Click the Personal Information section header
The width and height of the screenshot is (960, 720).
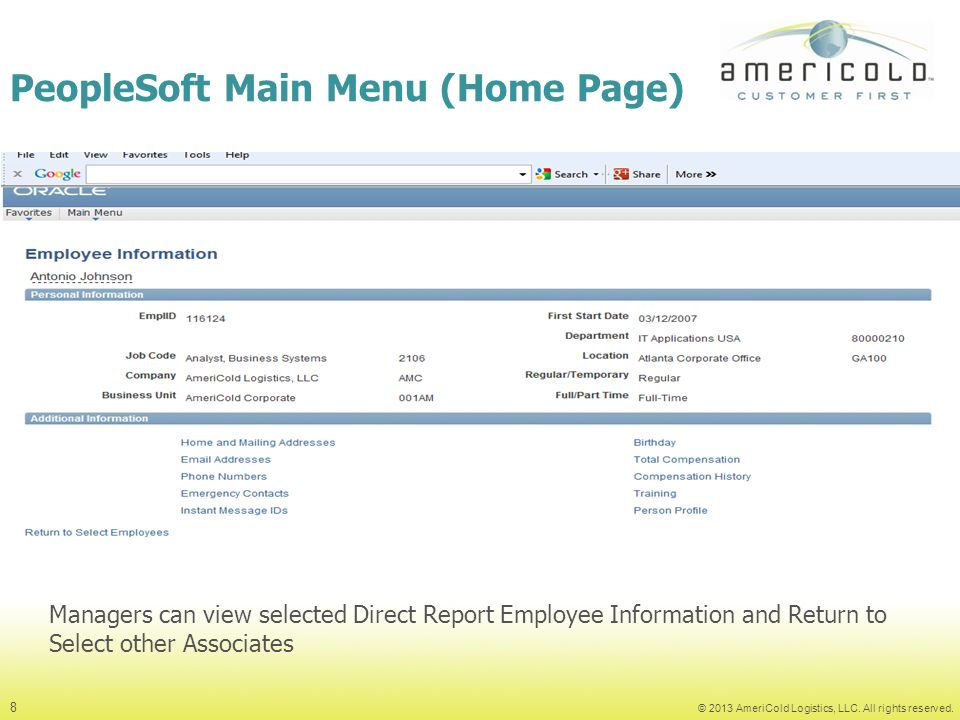(x=478, y=295)
